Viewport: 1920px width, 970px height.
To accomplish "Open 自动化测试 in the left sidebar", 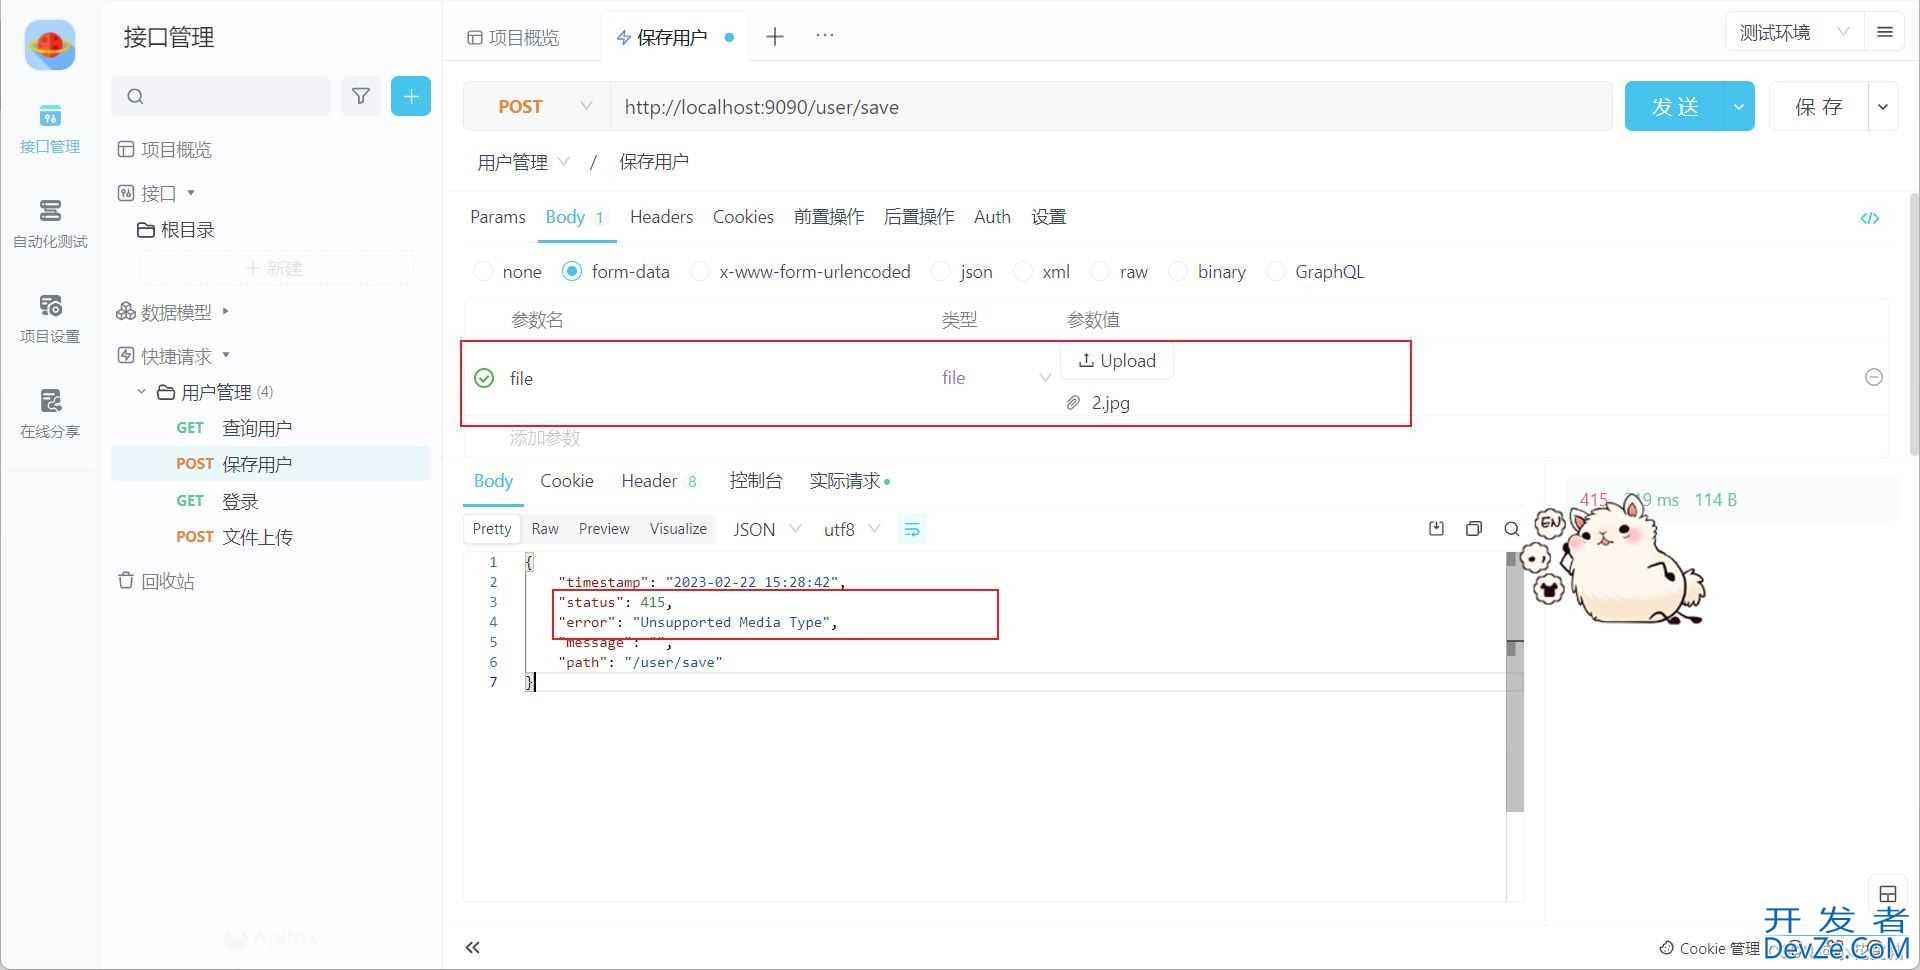I will pos(50,223).
